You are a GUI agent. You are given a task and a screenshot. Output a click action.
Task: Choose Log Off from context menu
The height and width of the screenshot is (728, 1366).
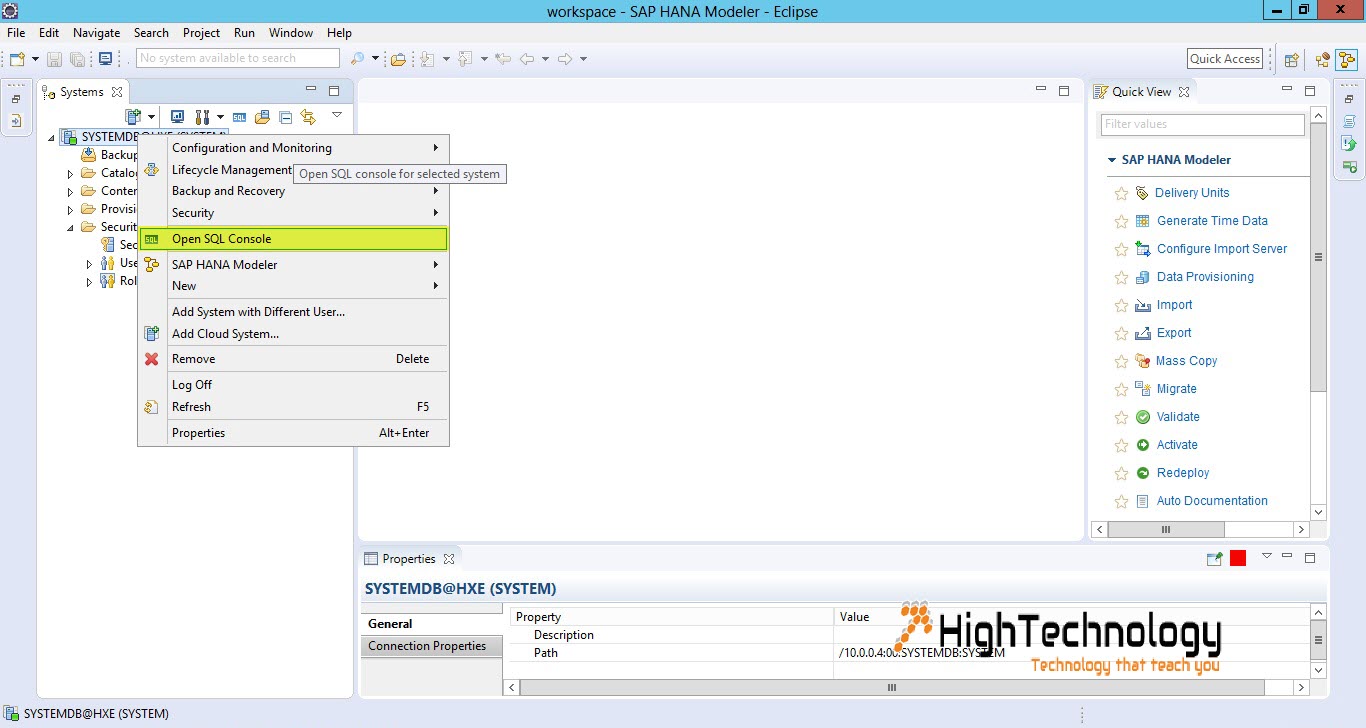pyautogui.click(x=293, y=385)
